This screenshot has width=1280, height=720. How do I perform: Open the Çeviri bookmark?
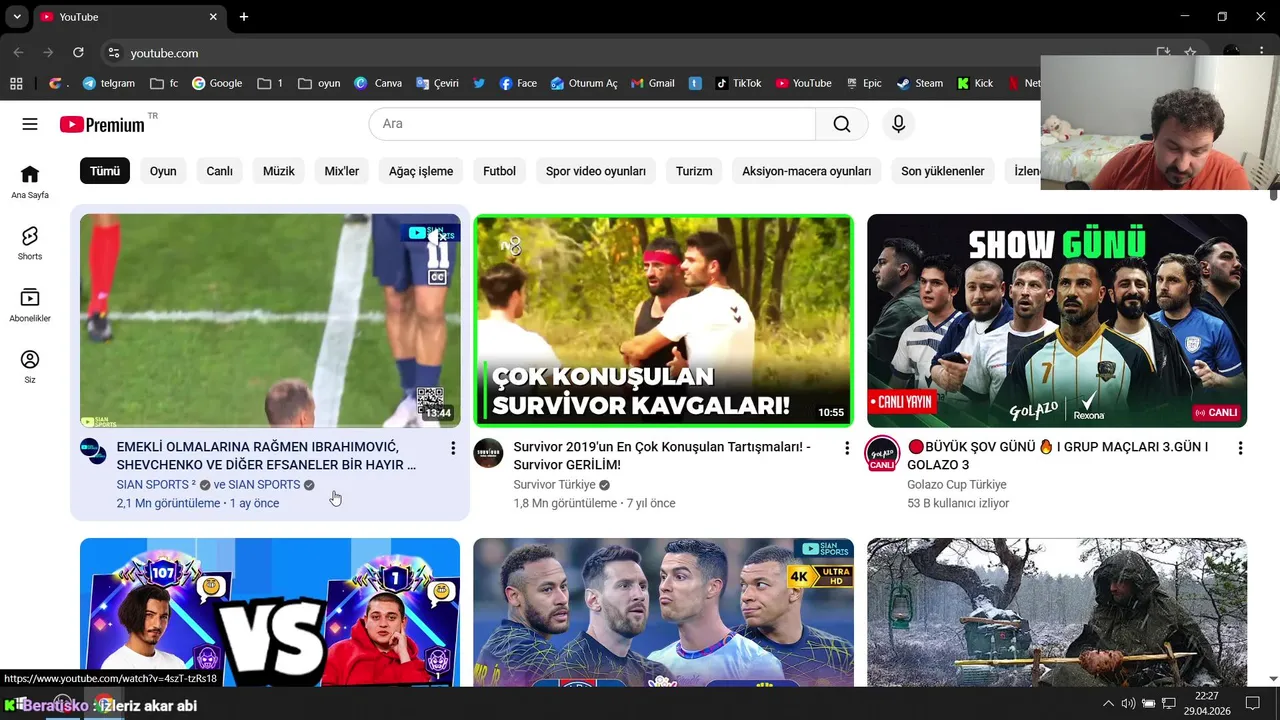(437, 83)
